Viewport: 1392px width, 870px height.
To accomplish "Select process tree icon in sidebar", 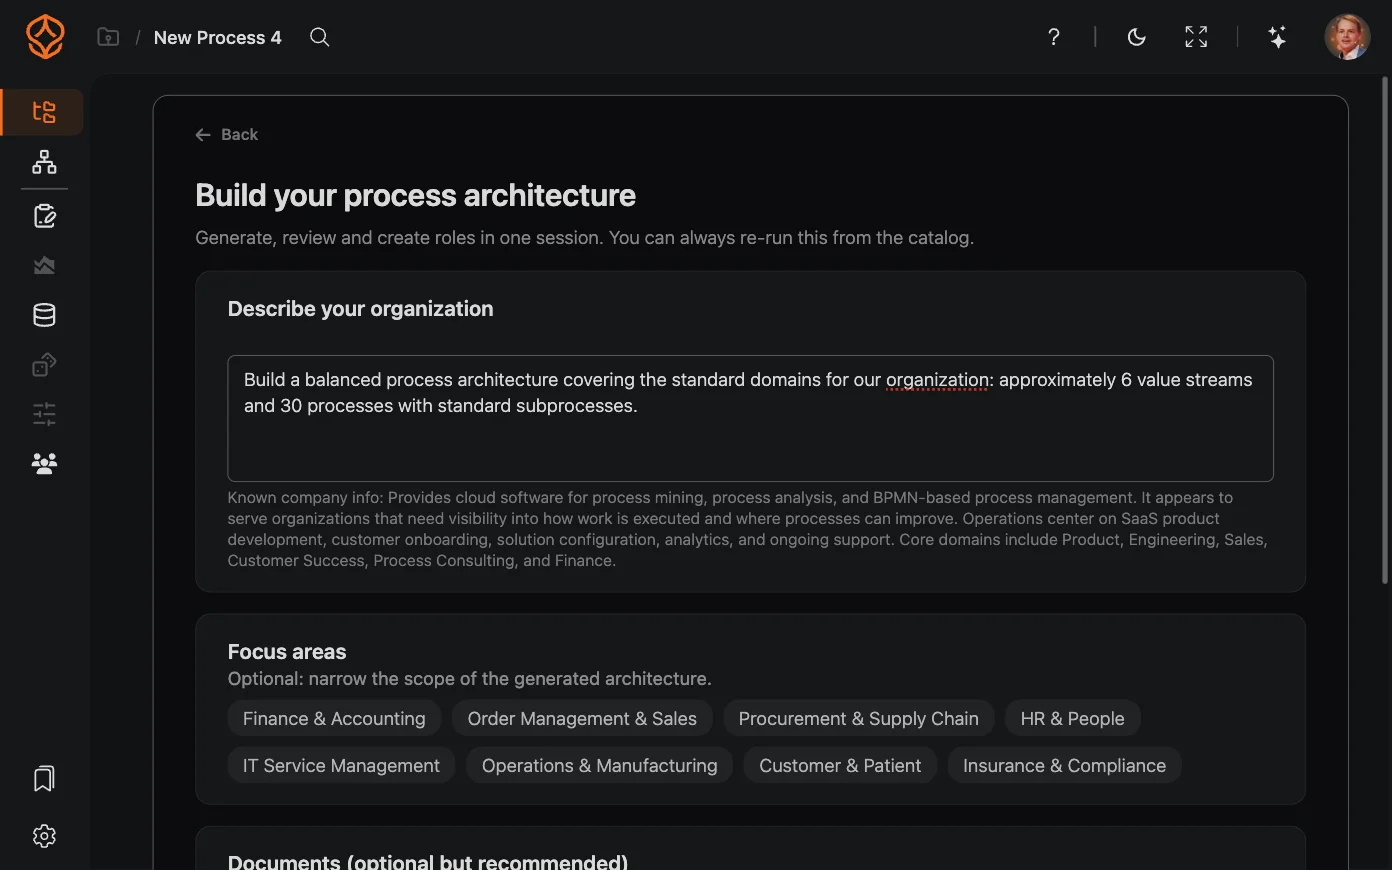I will tap(44, 112).
